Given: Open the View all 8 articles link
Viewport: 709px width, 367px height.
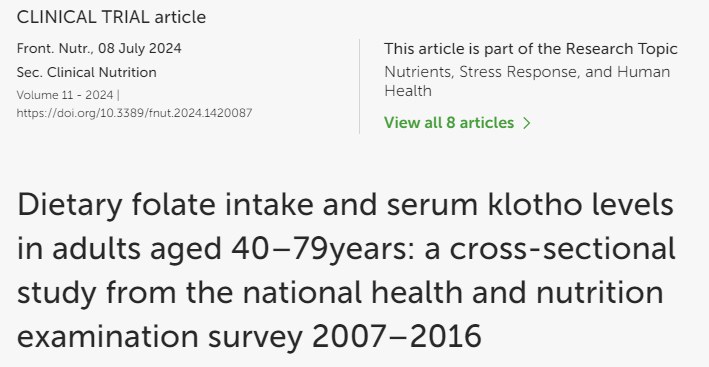Looking at the screenshot, I should click(457, 123).
